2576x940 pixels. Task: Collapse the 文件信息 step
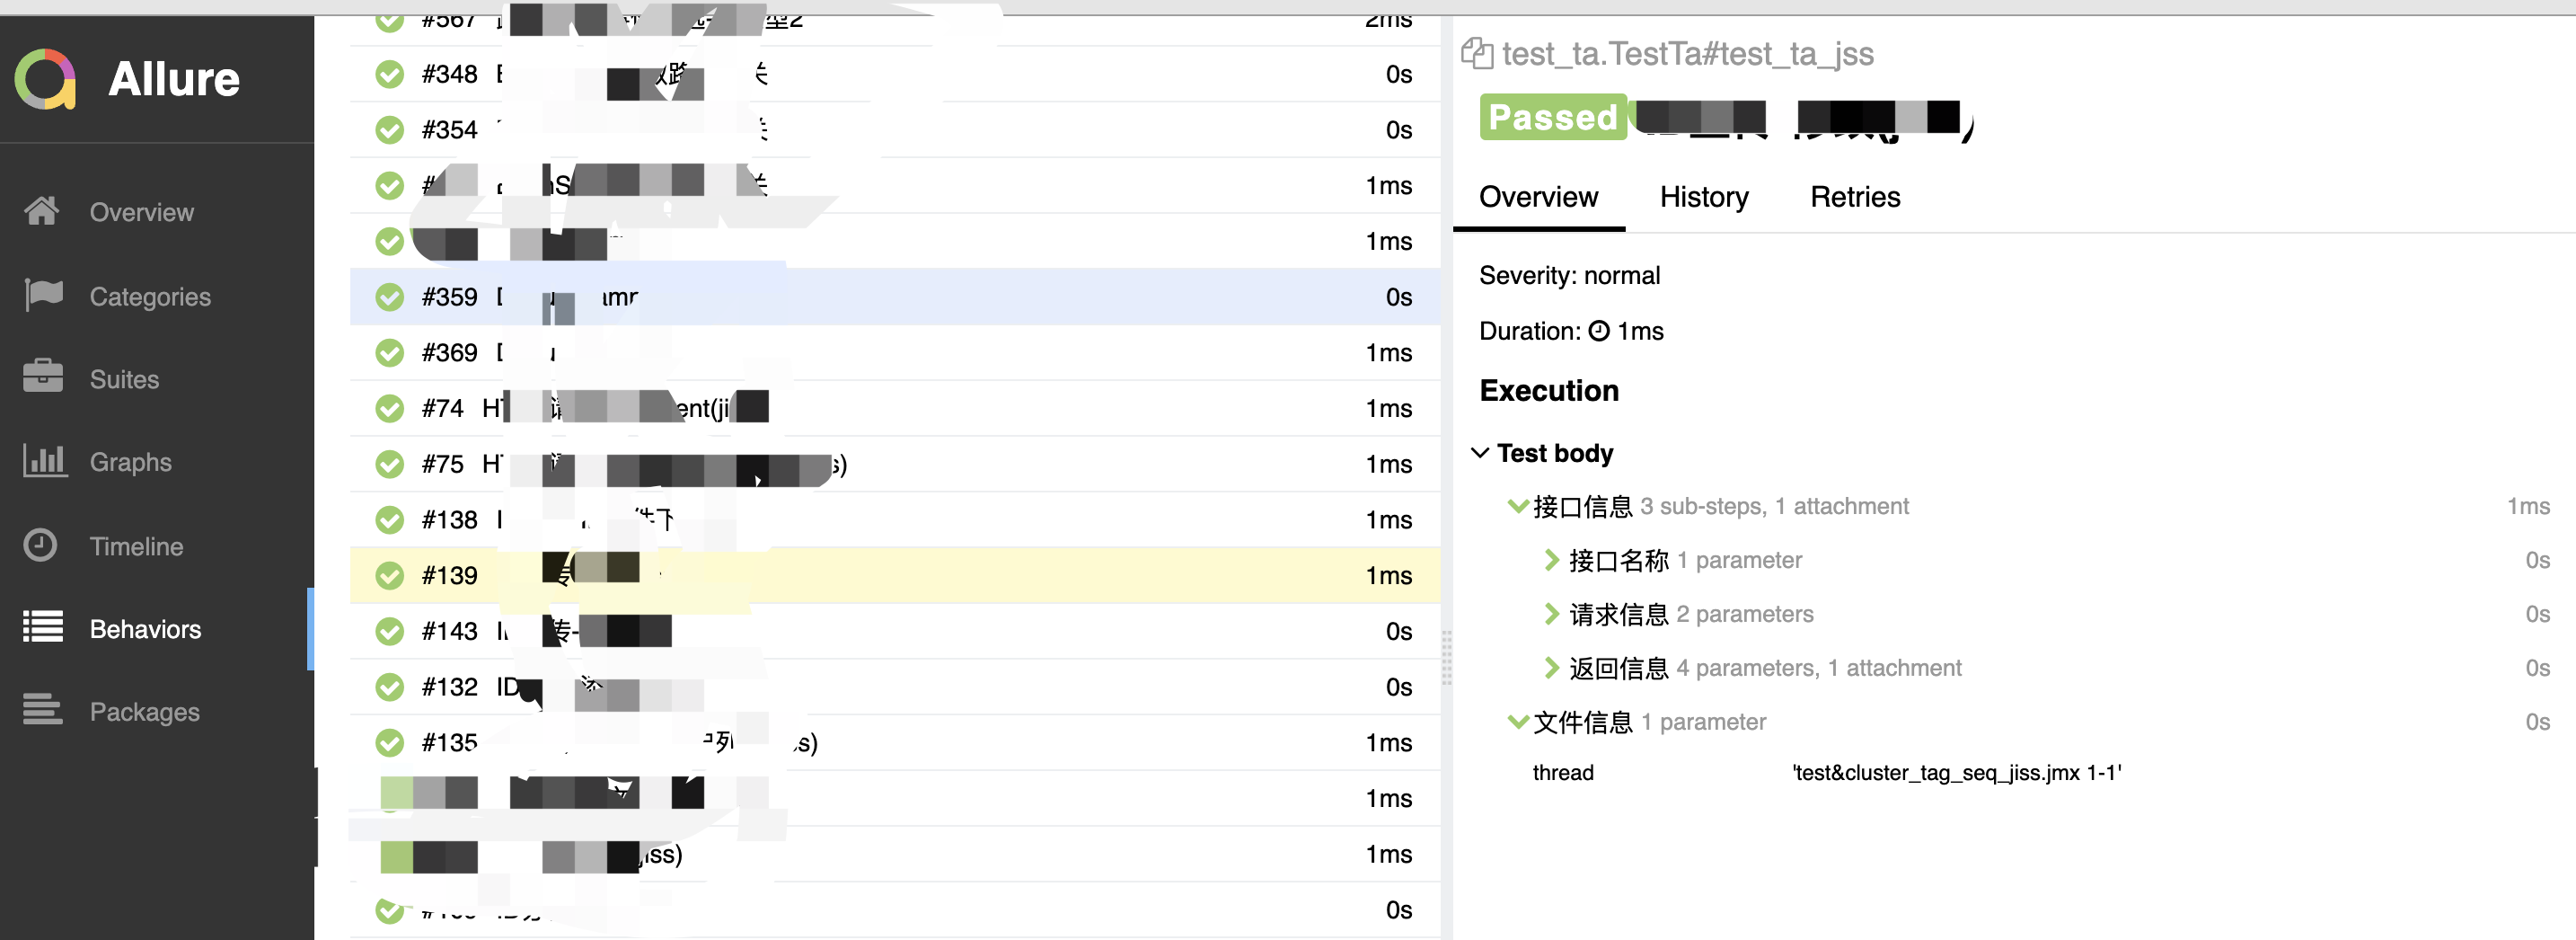pyautogui.click(x=1518, y=722)
